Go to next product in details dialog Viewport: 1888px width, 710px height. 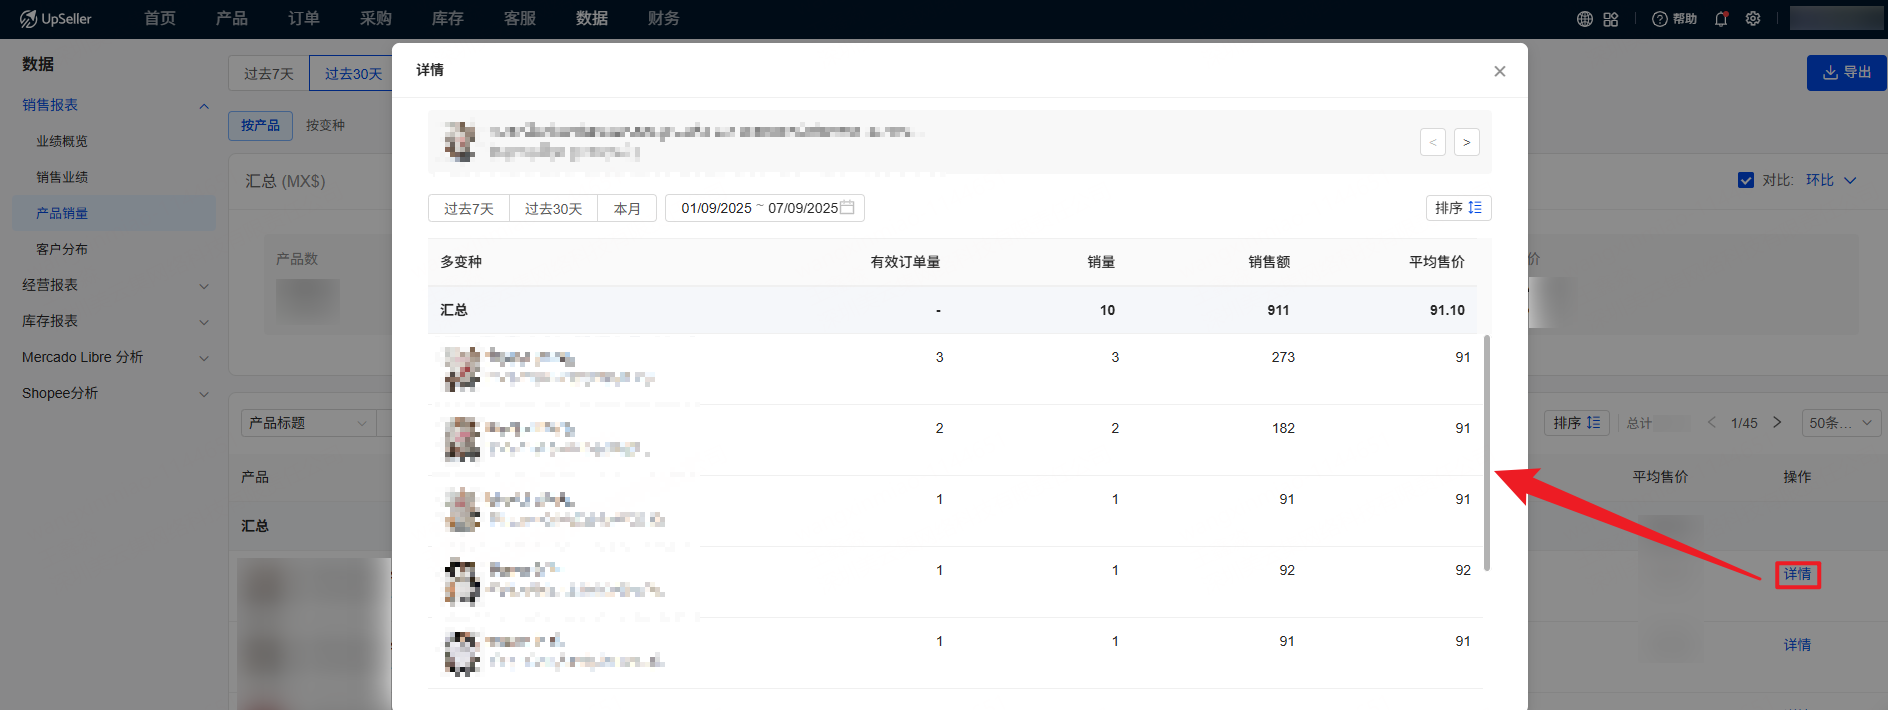pos(1466,142)
